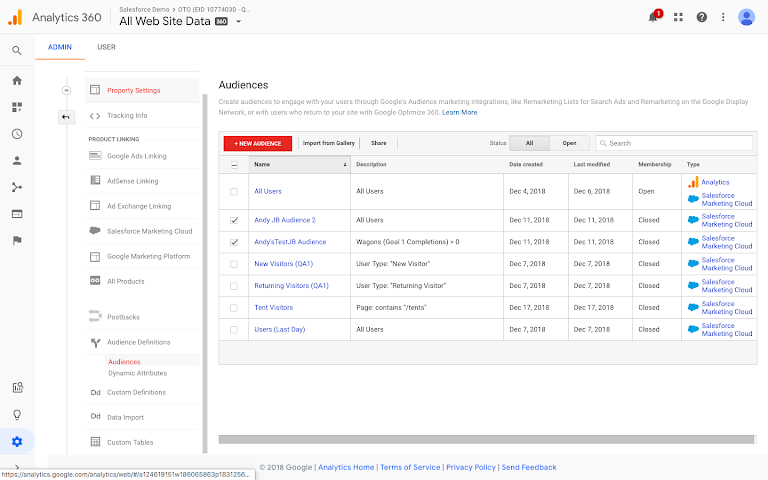Click the audience Search field

click(674, 143)
